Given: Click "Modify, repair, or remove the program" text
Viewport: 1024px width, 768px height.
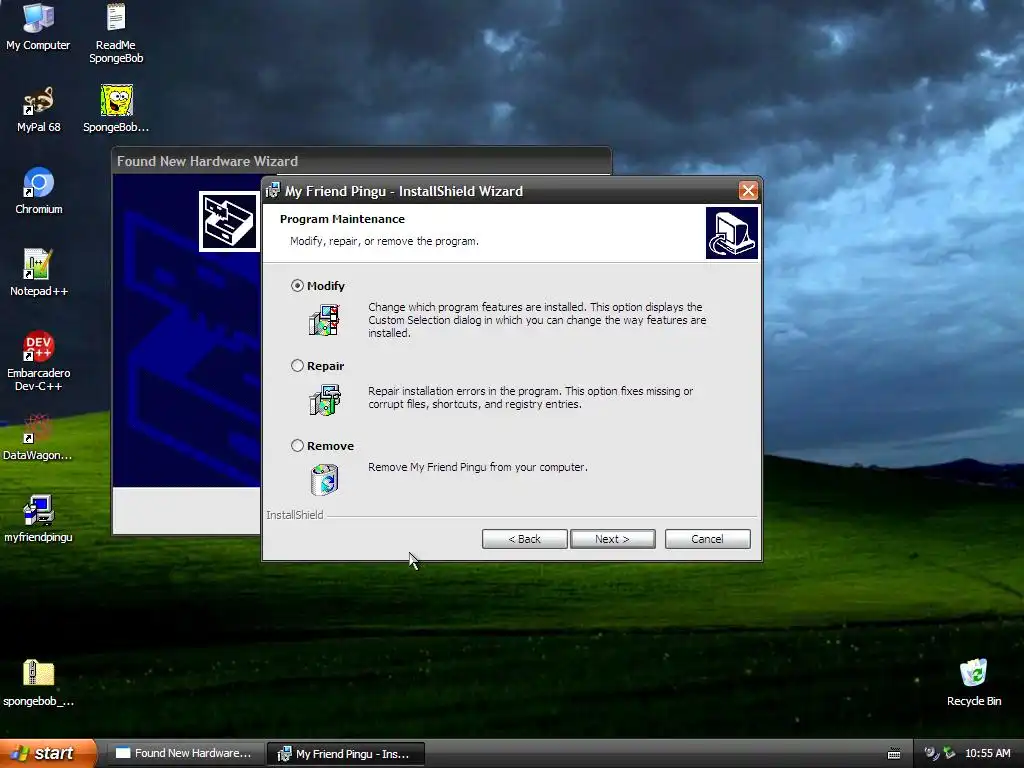Looking at the screenshot, I should point(384,241).
